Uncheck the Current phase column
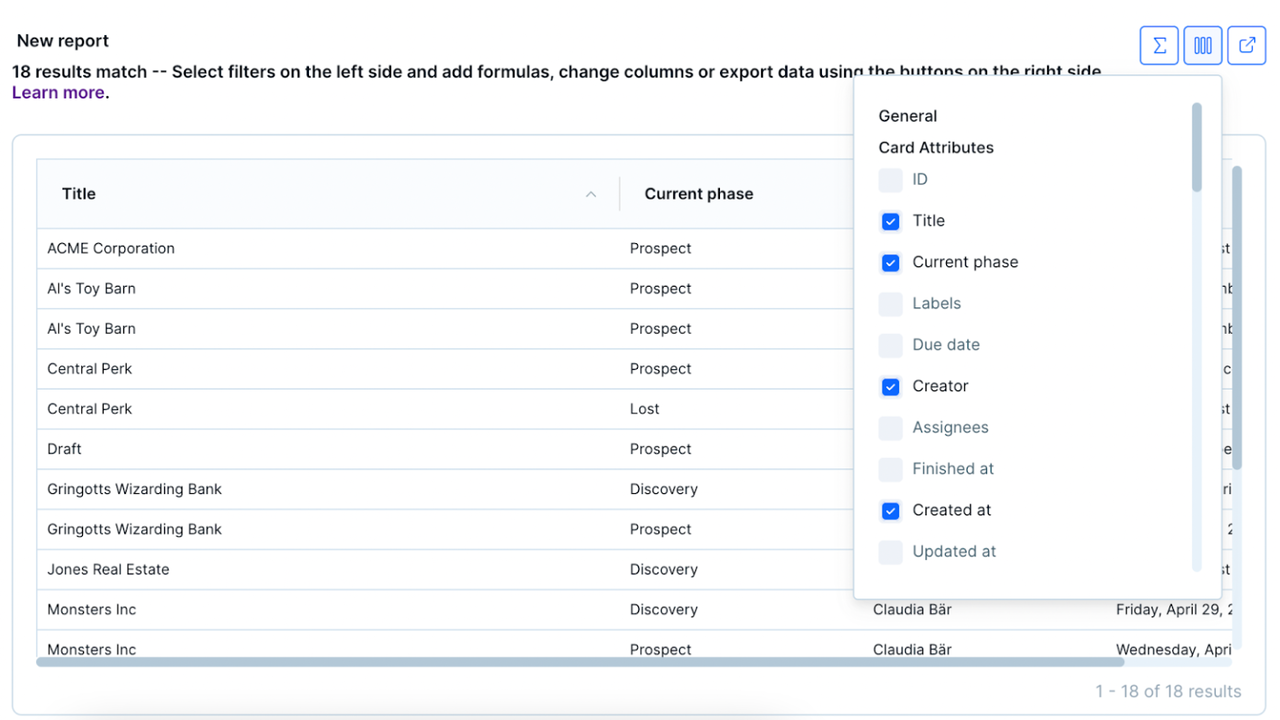Screen dimensions: 1280x720 coord(890,262)
